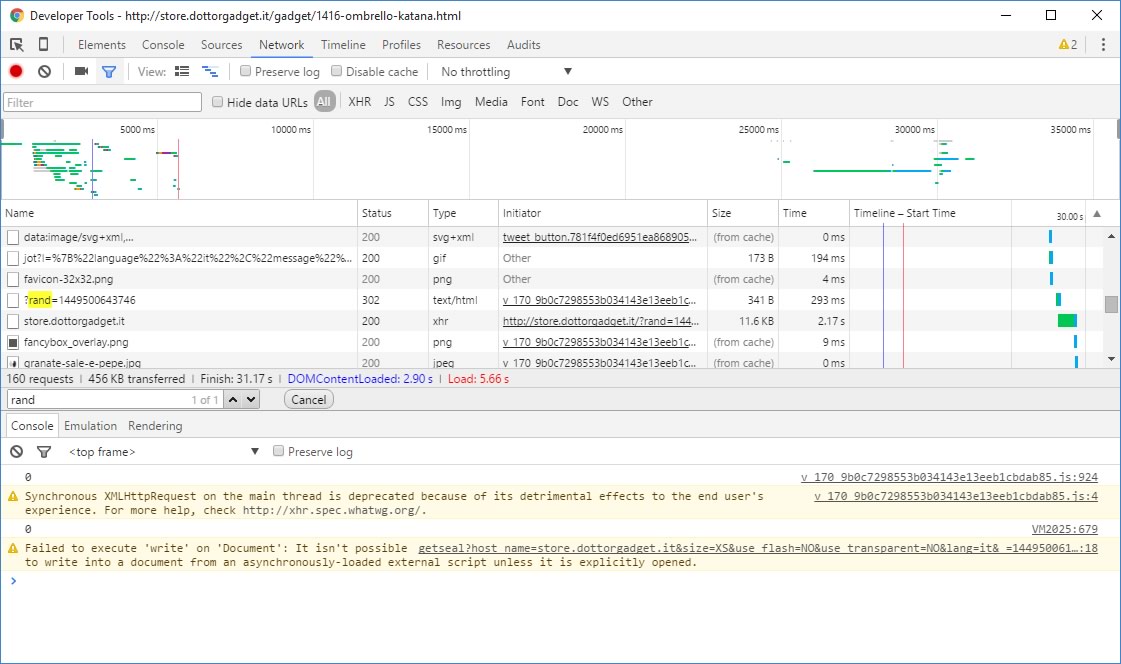The image size is (1121, 664).
Task: Filter requests by Font
Action: click(533, 101)
